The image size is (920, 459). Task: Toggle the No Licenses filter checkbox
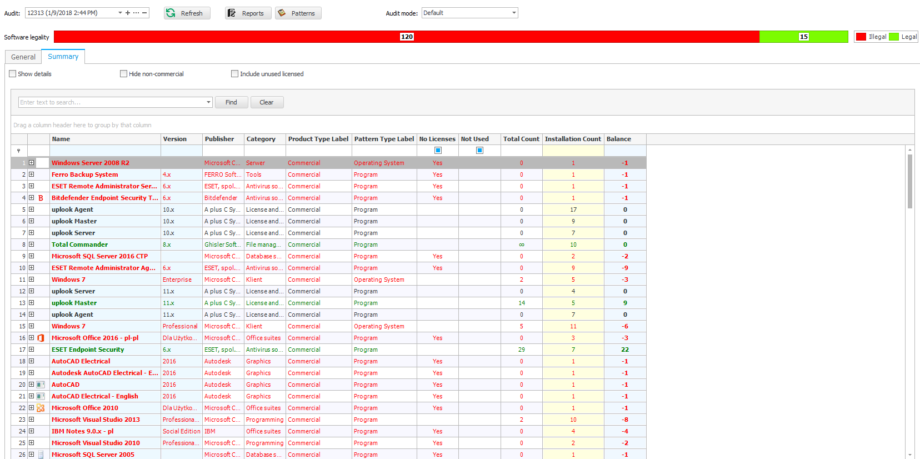pyautogui.click(x=438, y=151)
